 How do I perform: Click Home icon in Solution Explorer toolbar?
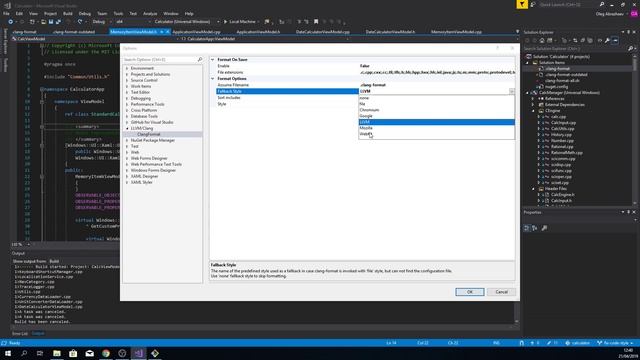pyautogui.click(x=542, y=40)
